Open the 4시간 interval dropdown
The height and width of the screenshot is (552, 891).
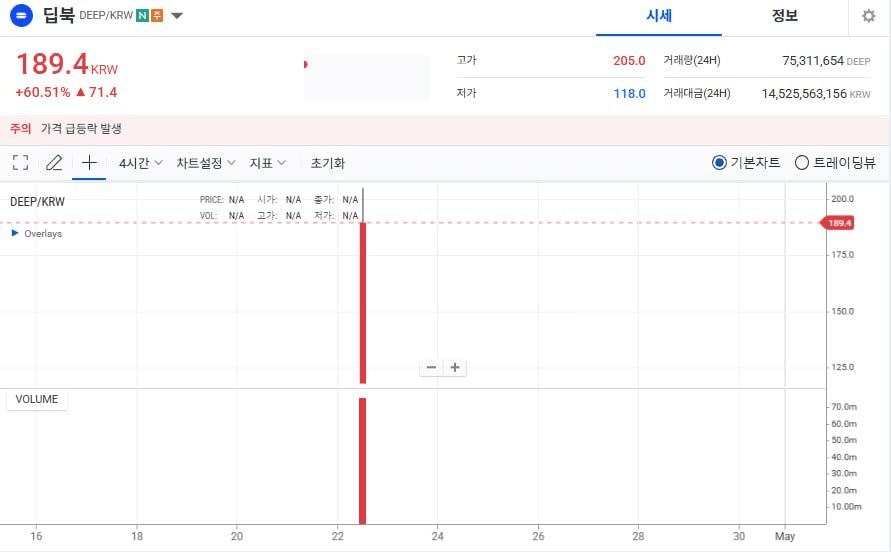pos(140,163)
